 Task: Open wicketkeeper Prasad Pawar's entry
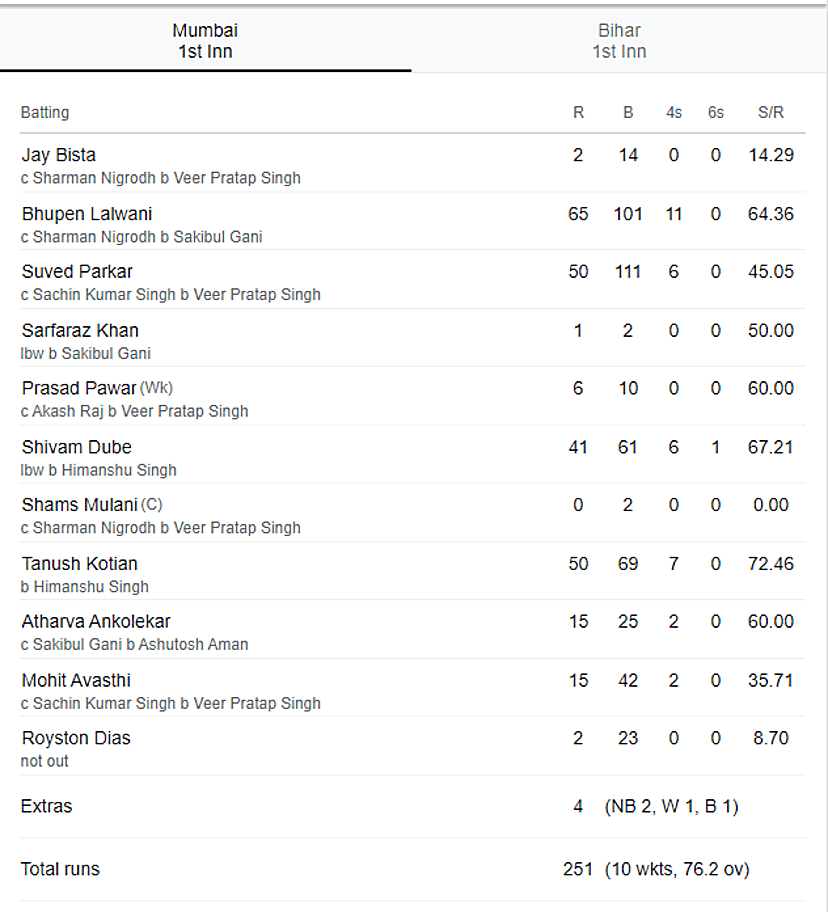click(79, 388)
